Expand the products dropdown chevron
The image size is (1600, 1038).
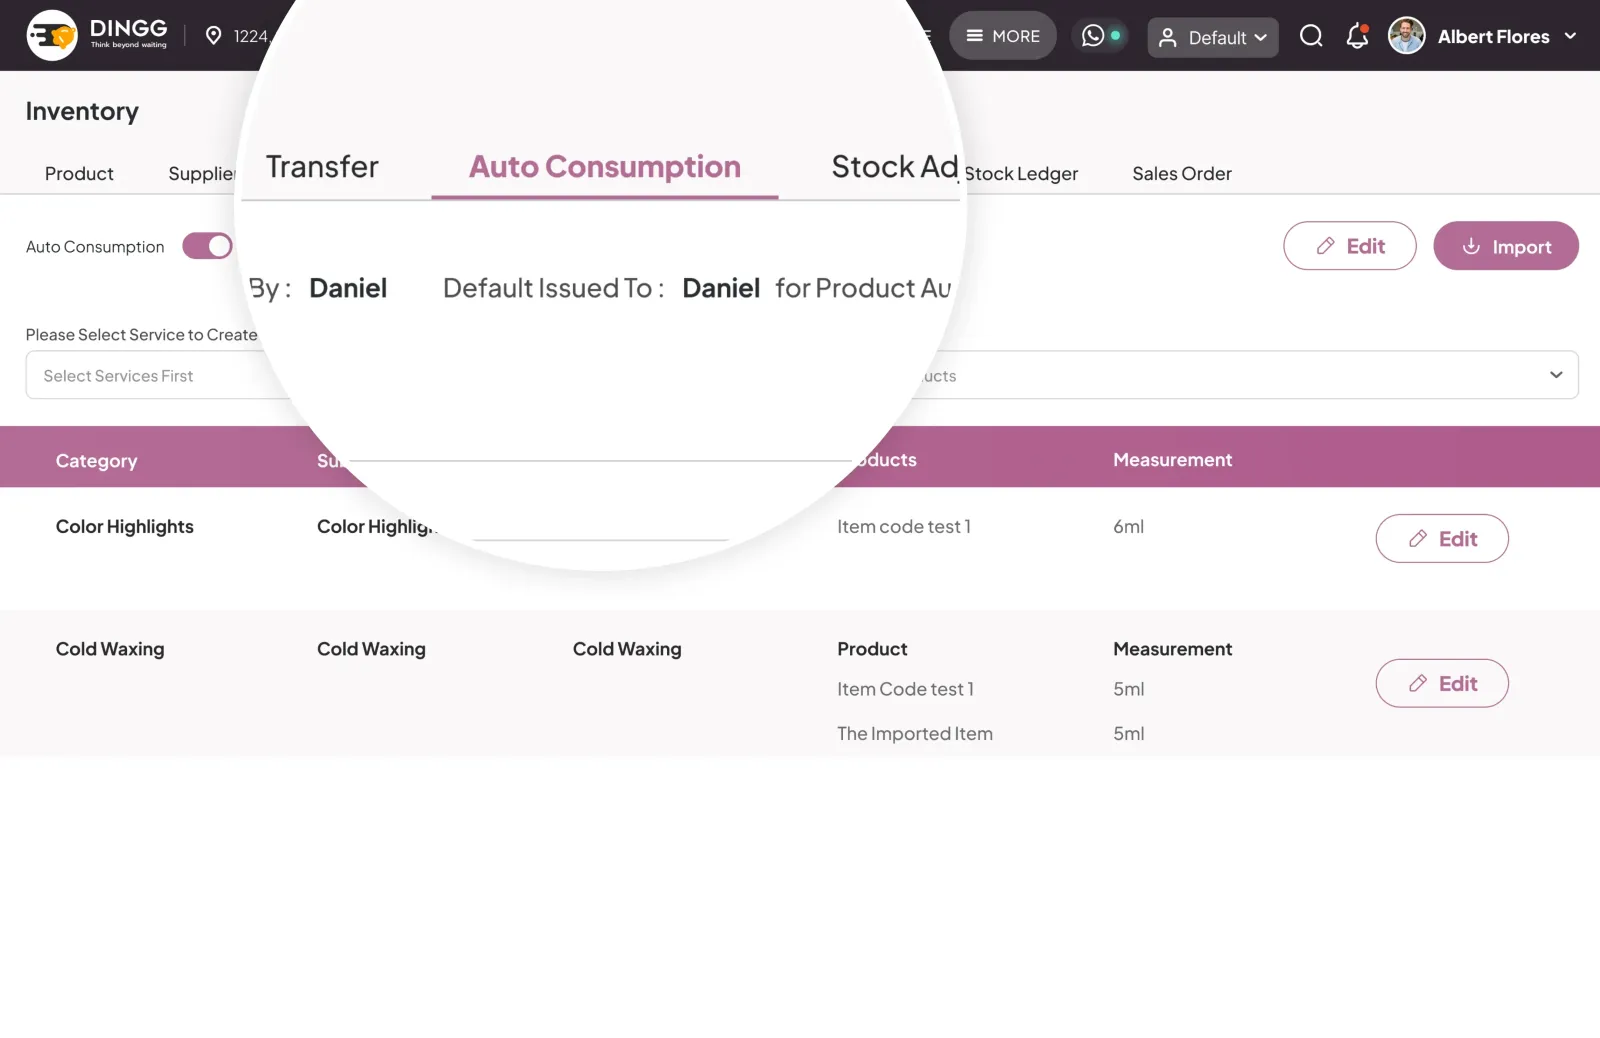1555,375
